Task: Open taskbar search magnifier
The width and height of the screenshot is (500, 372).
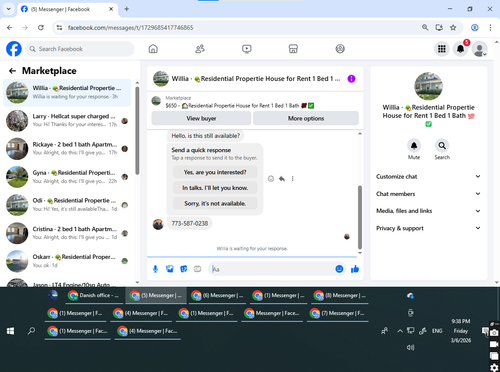Action: pos(31,331)
